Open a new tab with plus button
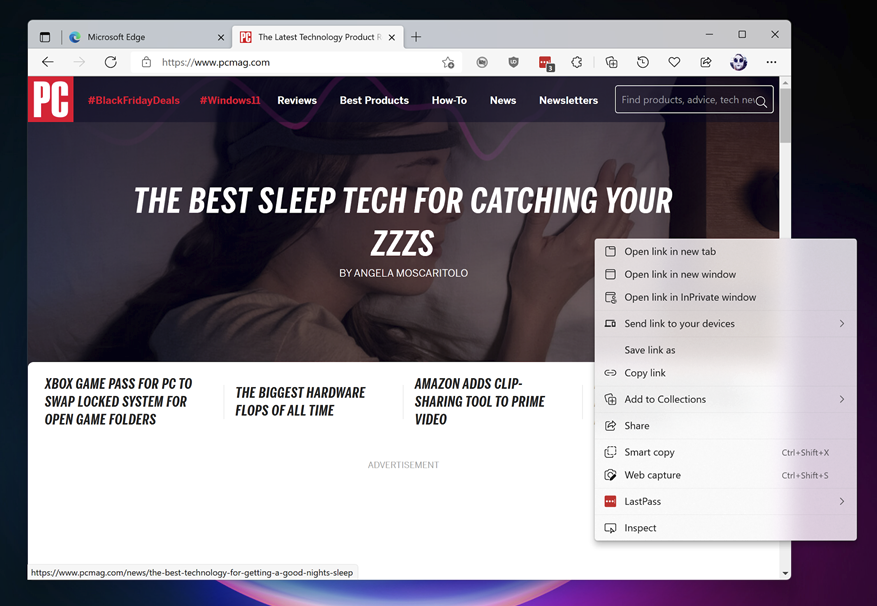Viewport: 877px width, 606px height. [416, 37]
